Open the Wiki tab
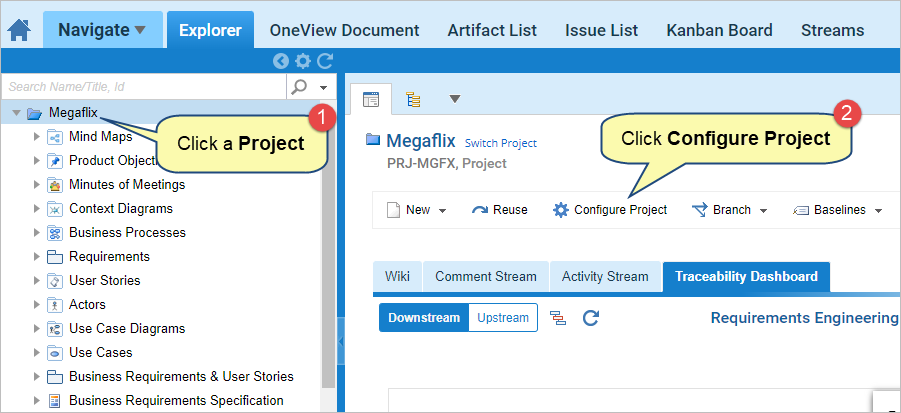This screenshot has width=901, height=413. coord(397,277)
